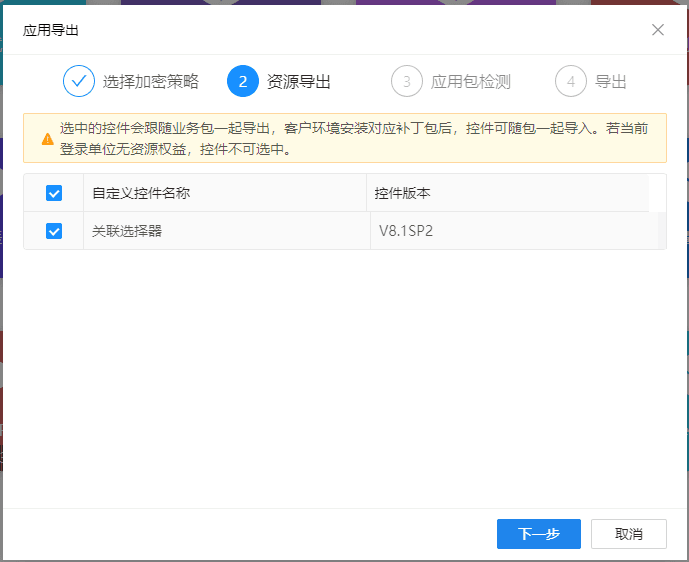This screenshot has height=562, width=689.
Task: Select the V8.1SP2 version cell
Action: (x=514, y=231)
